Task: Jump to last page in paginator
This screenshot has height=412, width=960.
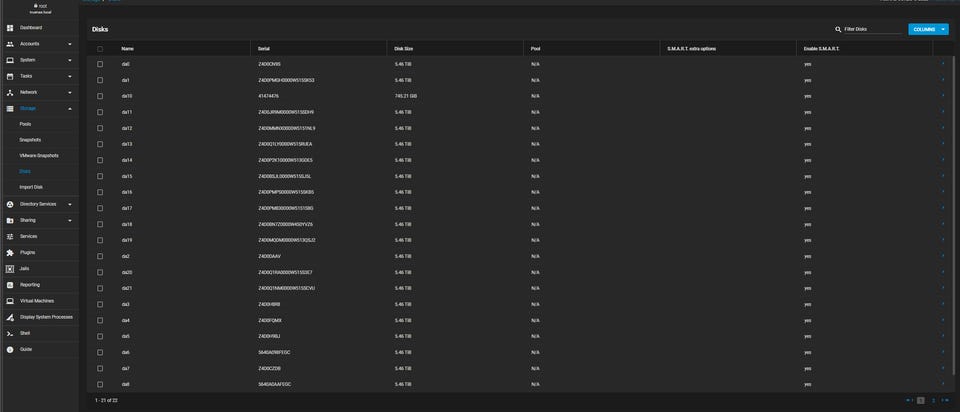Action: point(947,400)
